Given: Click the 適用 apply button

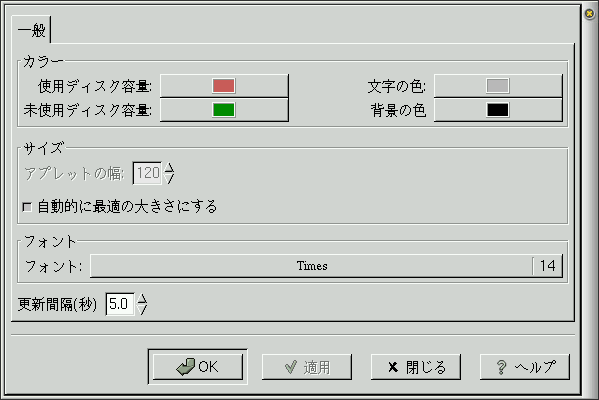Looking at the screenshot, I should click(307, 367).
